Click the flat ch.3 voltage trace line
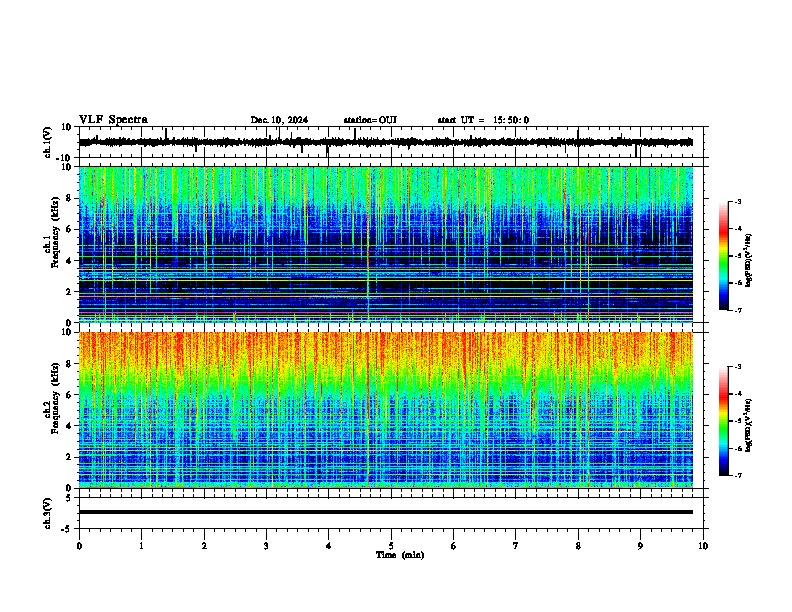 click(386, 512)
